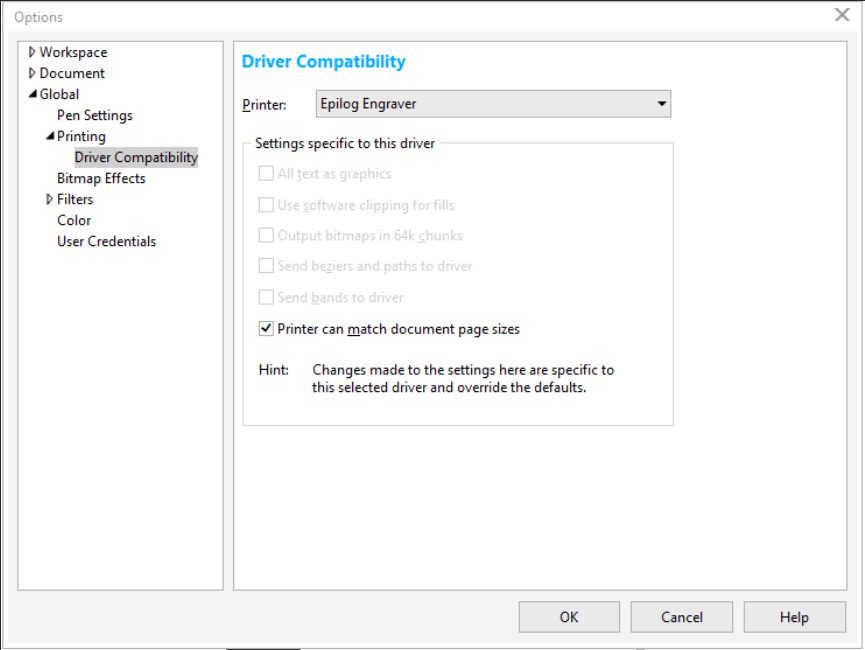Open the Printer dropdown list

[661, 104]
